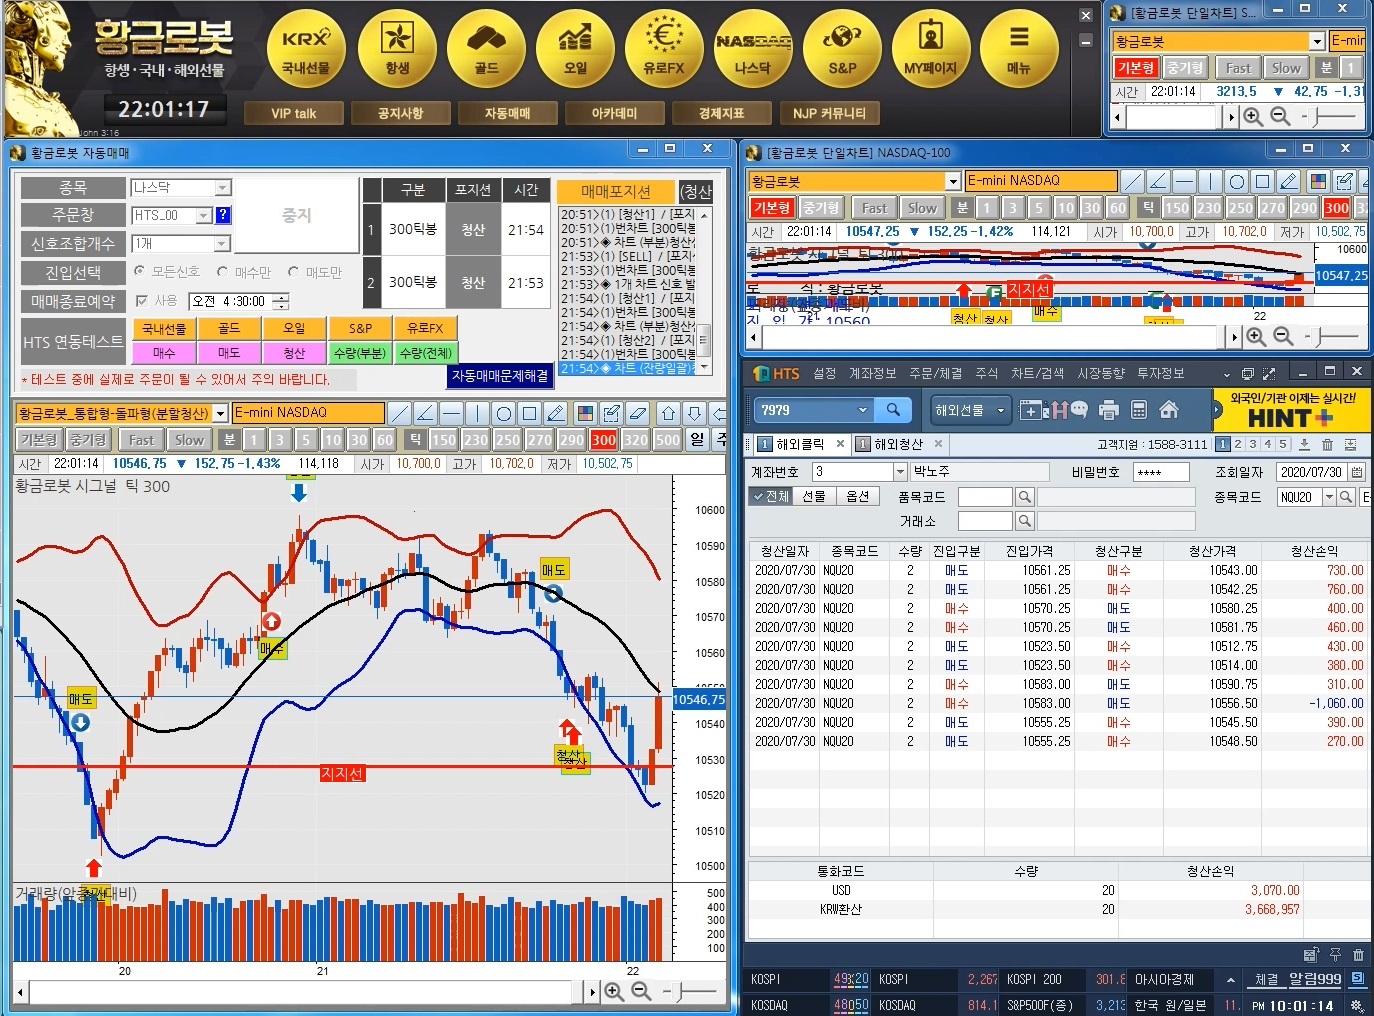The height and width of the screenshot is (1016, 1374).
Task: Open the KRX 국내선물 gold menu icon
Action: pos(306,48)
